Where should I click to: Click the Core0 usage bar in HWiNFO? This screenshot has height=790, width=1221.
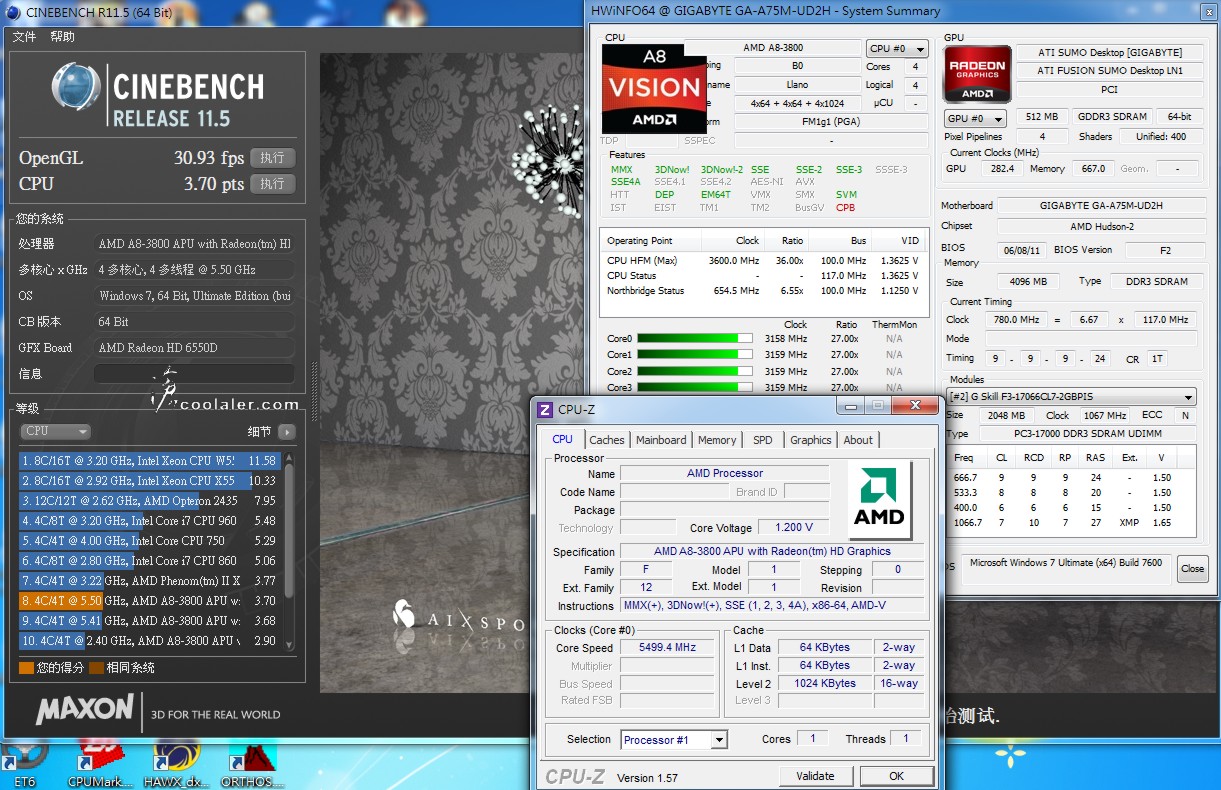[x=695, y=339]
